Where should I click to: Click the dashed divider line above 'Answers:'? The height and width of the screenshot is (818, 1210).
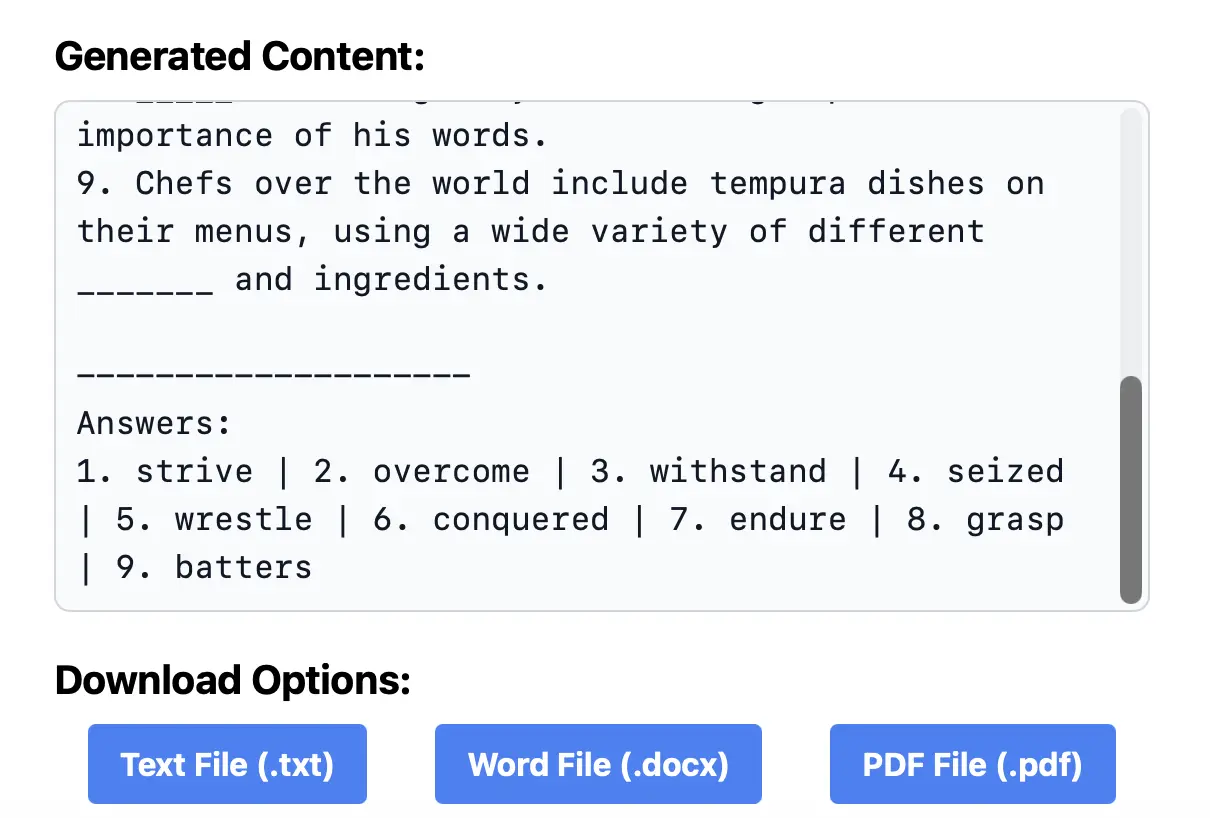tap(273, 375)
